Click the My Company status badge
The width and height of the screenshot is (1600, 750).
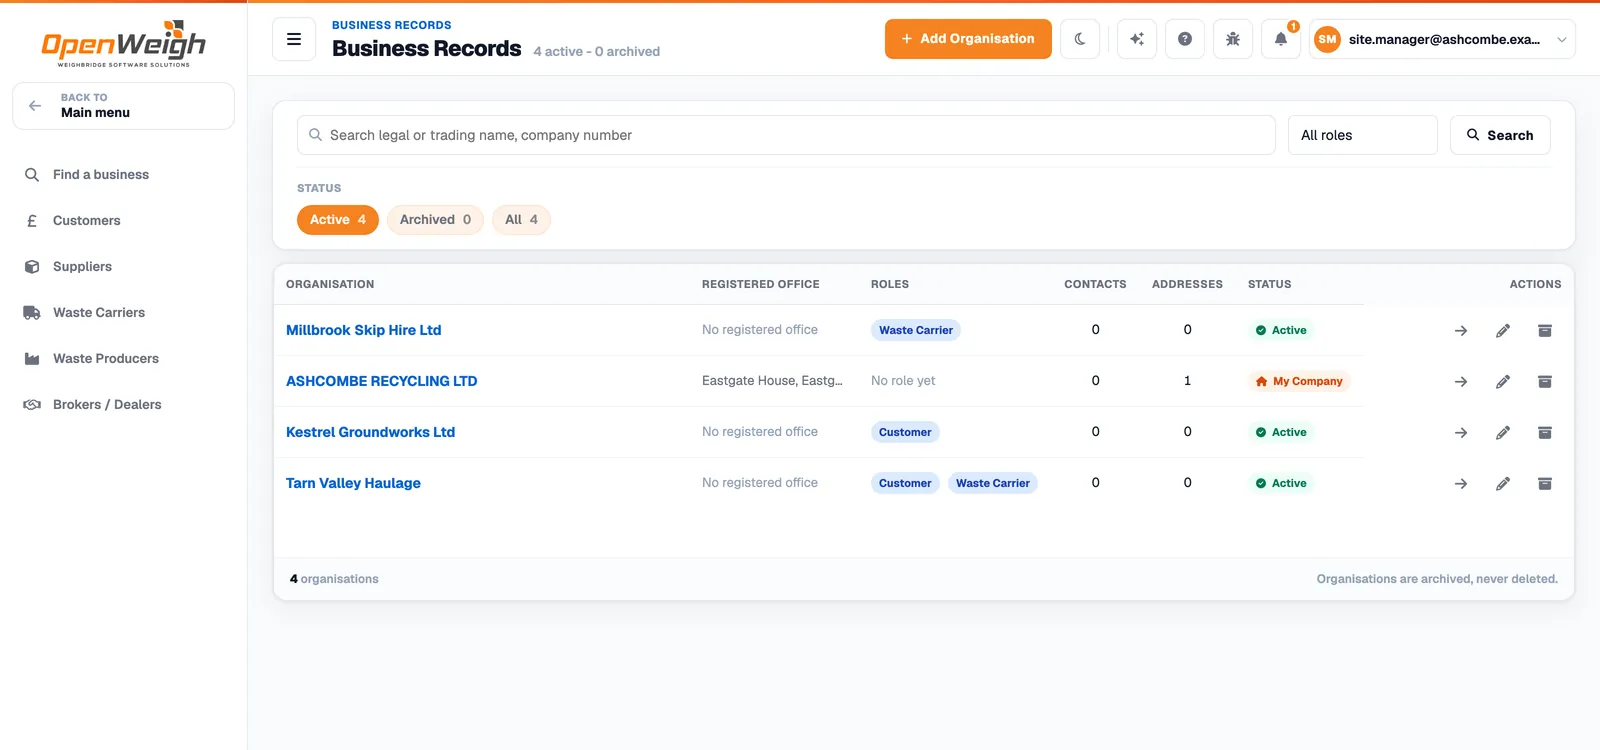click(1298, 381)
